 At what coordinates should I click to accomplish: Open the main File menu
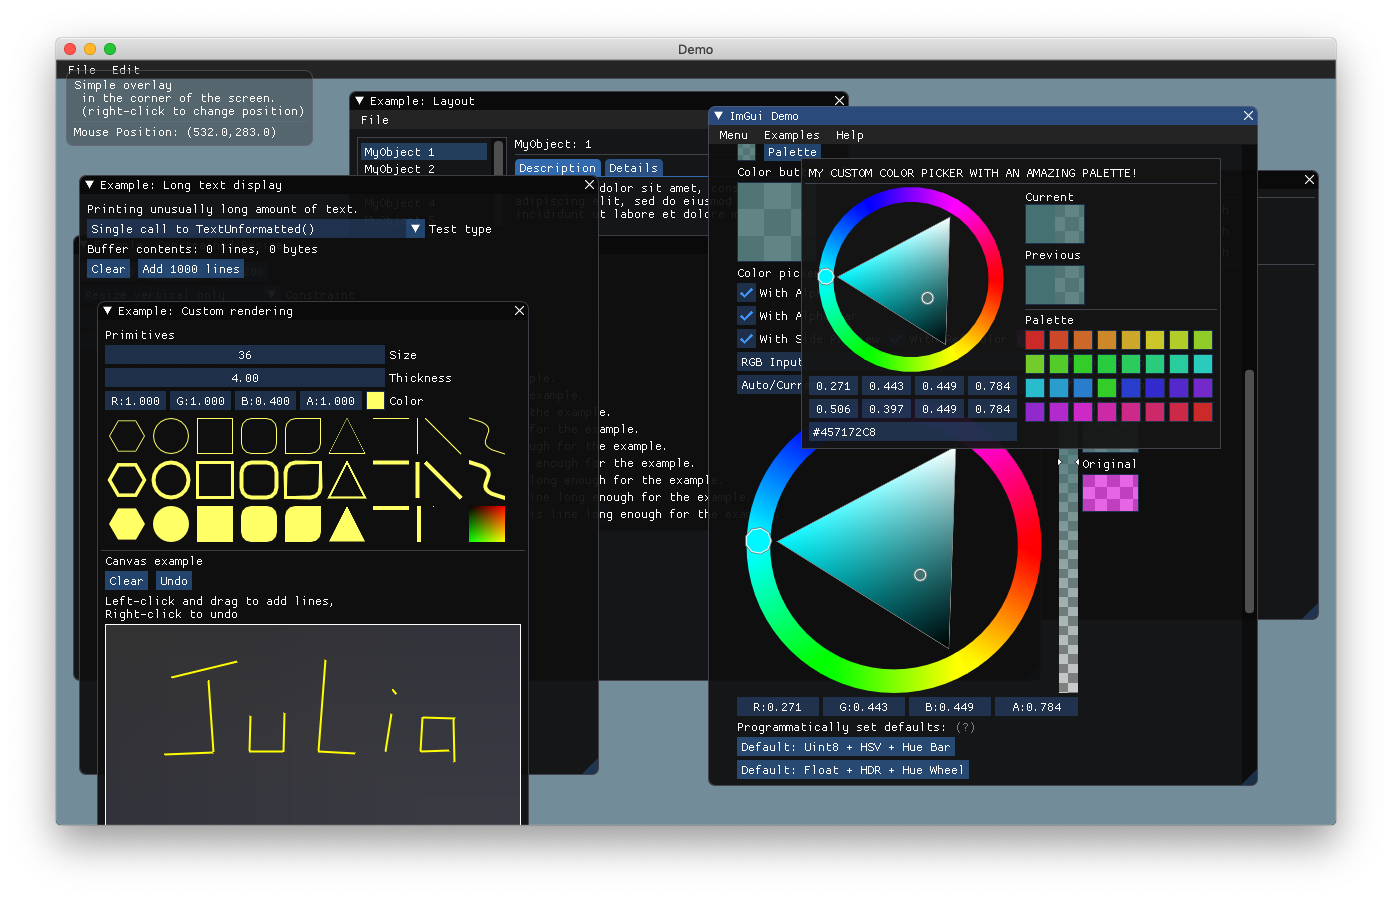coord(82,70)
